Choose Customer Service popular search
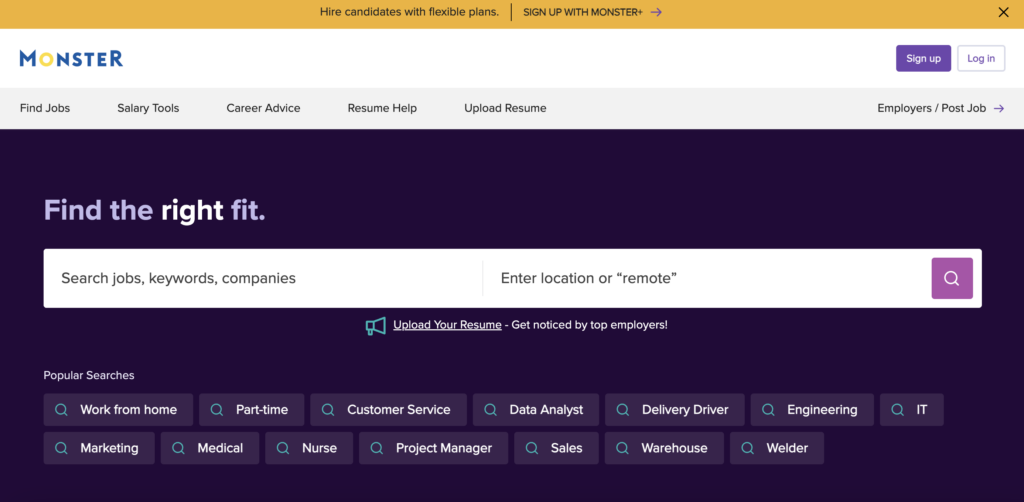The height and width of the screenshot is (502, 1024). point(389,410)
